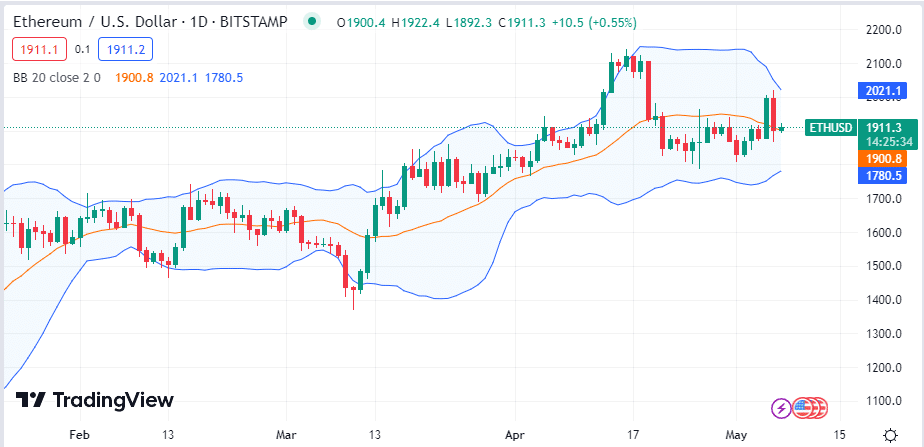Click the May date on time axis
The image size is (924, 447).
737,436
